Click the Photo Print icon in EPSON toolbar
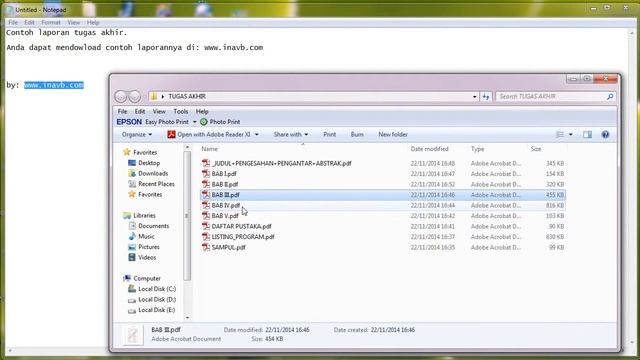640x360 pixels. click(x=204, y=122)
